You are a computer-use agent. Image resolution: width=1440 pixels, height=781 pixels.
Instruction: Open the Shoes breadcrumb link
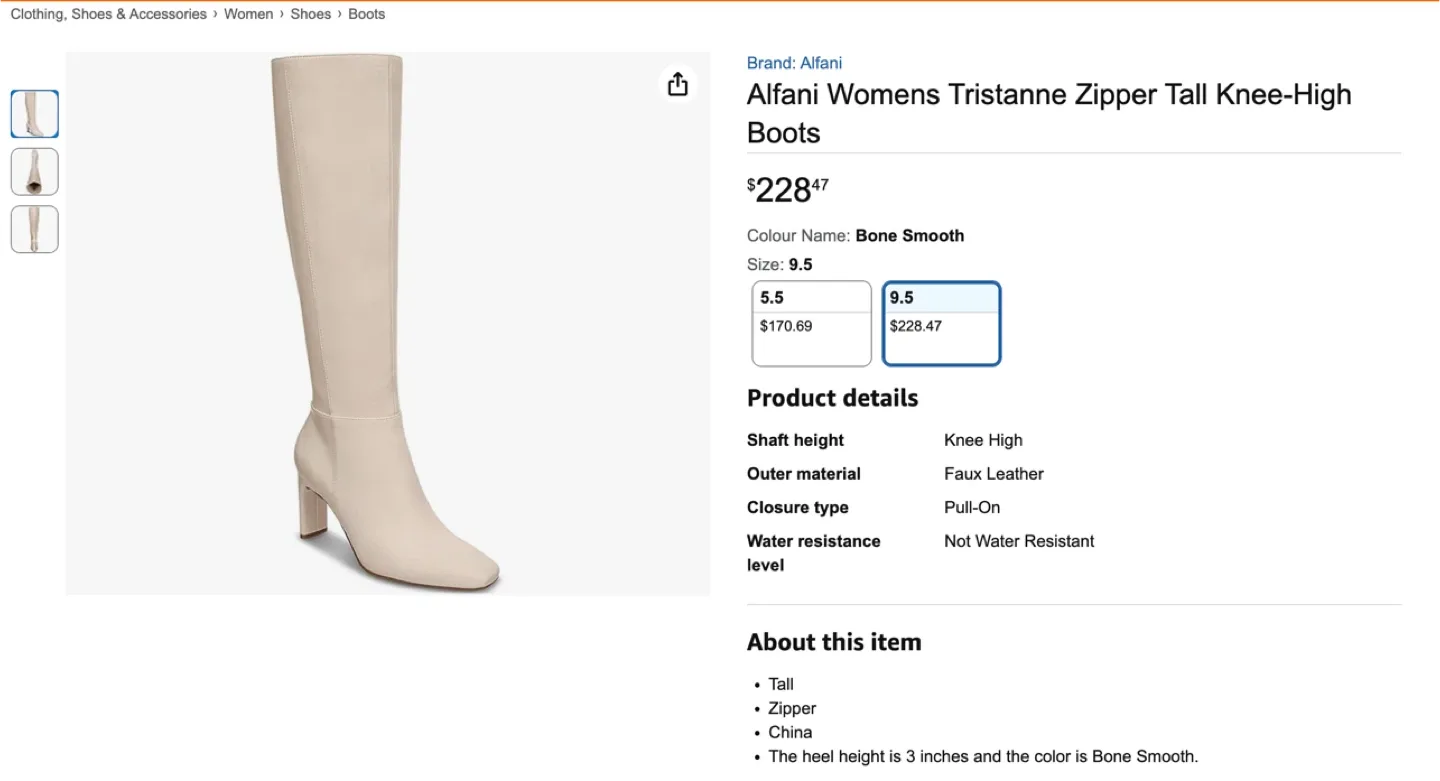310,13
